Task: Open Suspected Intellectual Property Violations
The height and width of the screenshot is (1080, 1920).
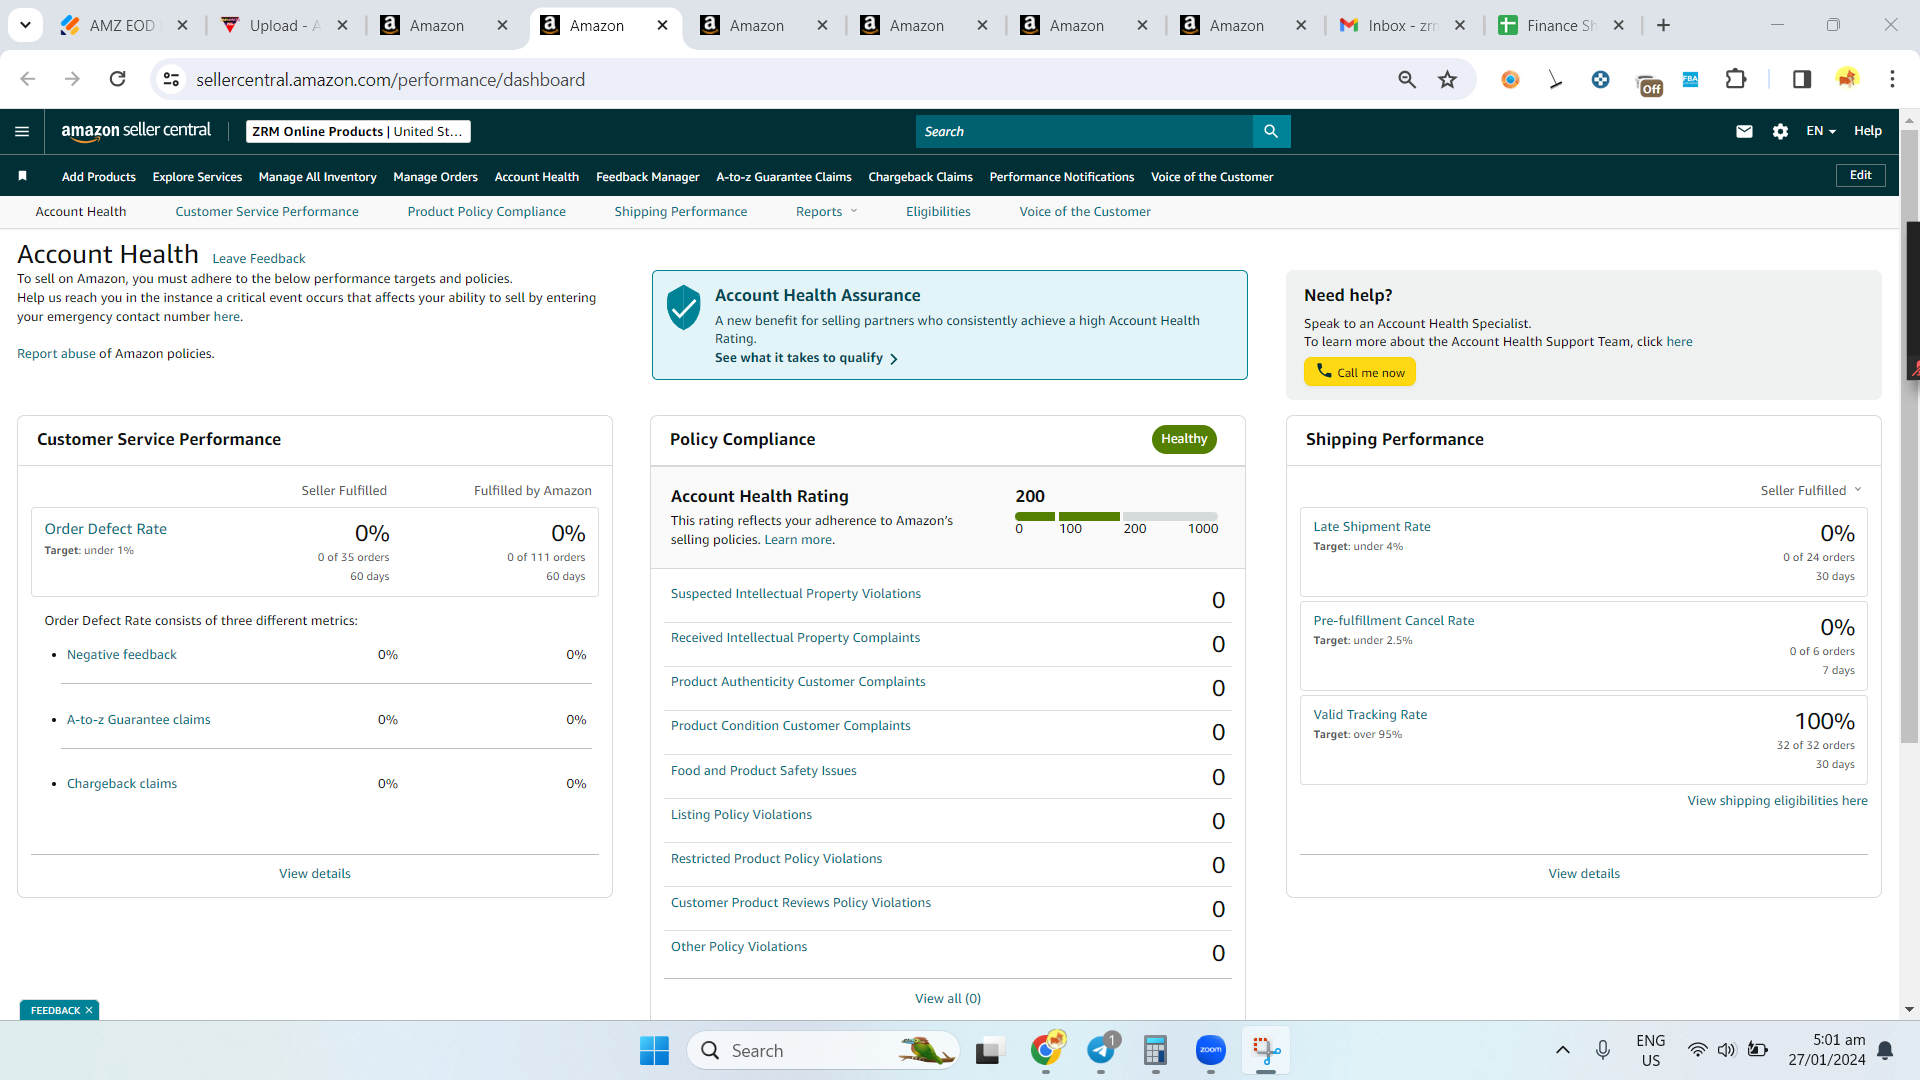Action: (795, 593)
